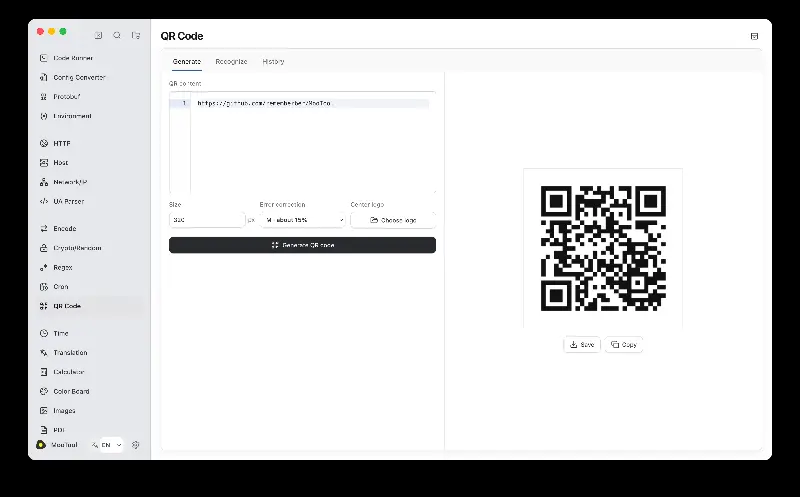Click the Choose logo button
The image size is (800, 497).
(x=393, y=220)
